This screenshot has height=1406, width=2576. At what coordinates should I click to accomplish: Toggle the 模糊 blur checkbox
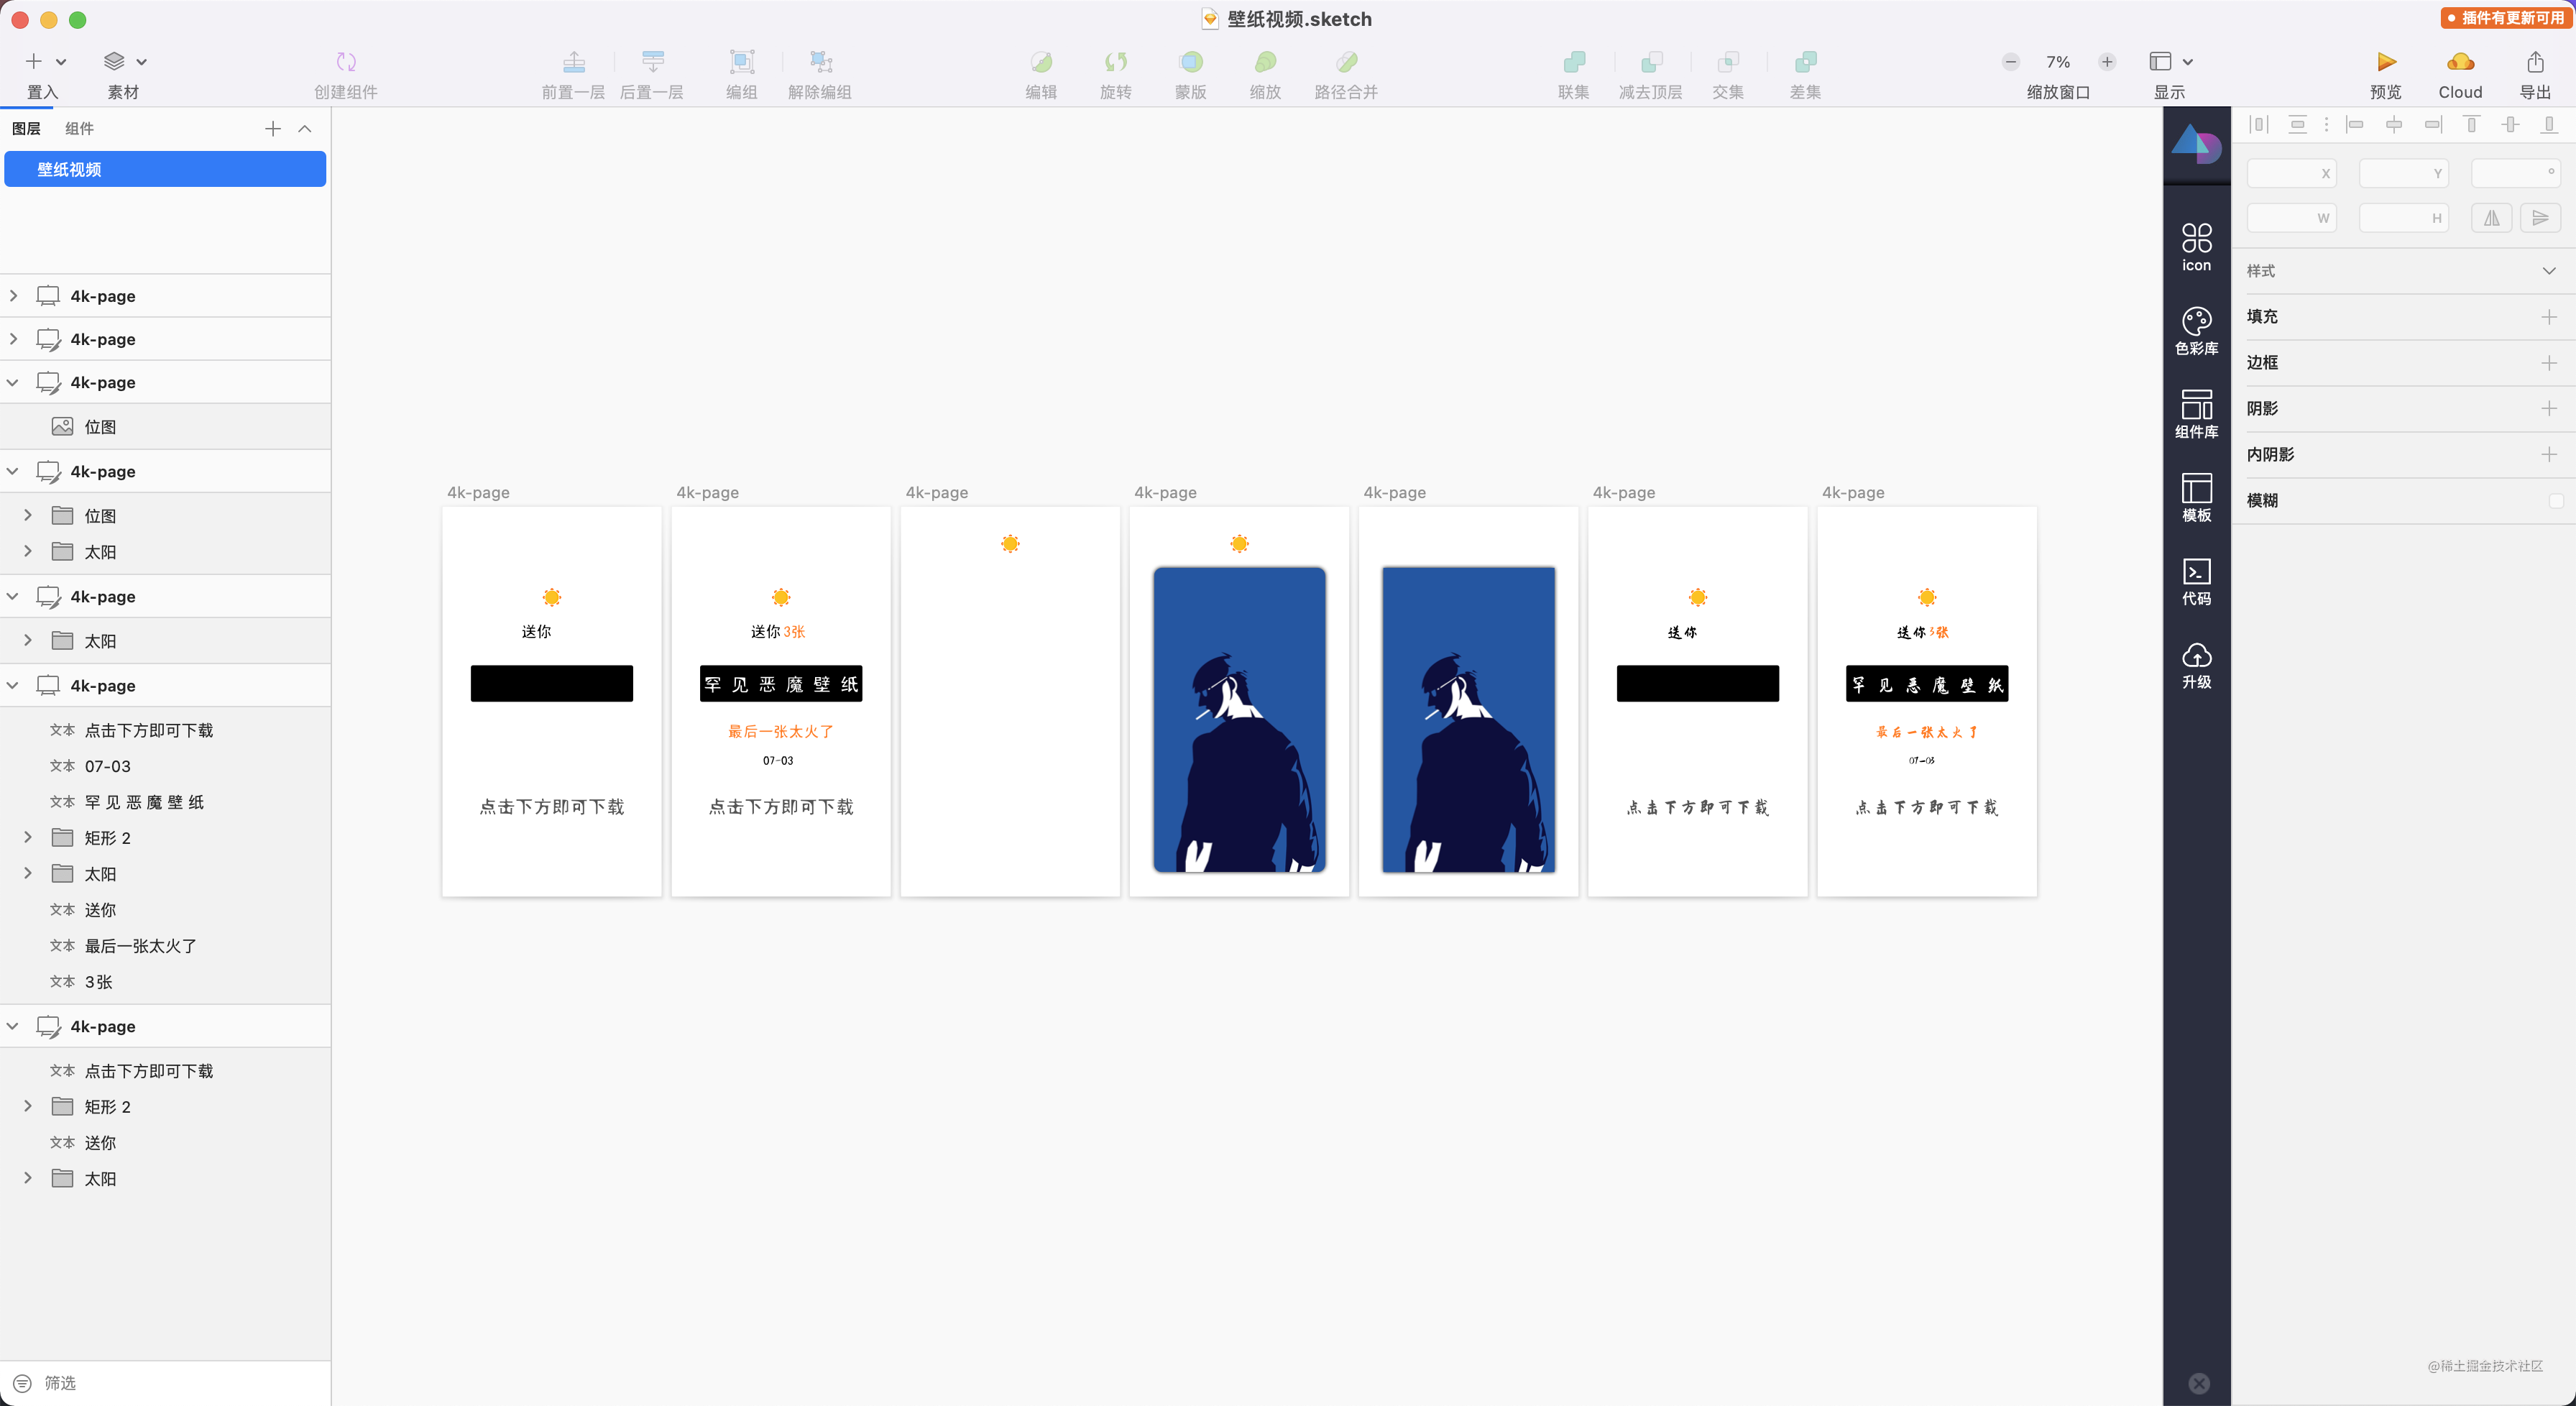pyautogui.click(x=2556, y=501)
